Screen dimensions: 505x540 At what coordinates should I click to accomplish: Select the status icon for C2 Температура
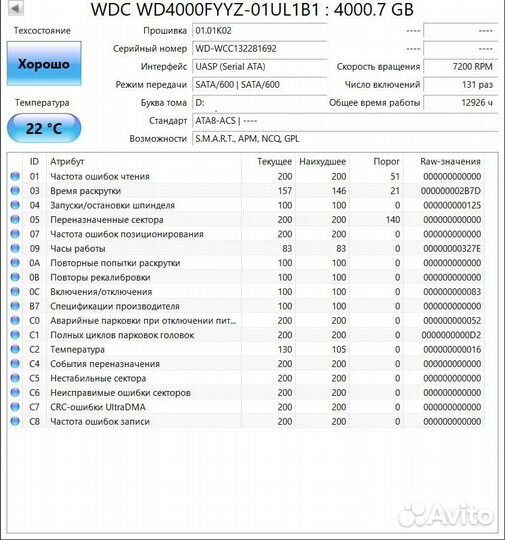[15, 349]
